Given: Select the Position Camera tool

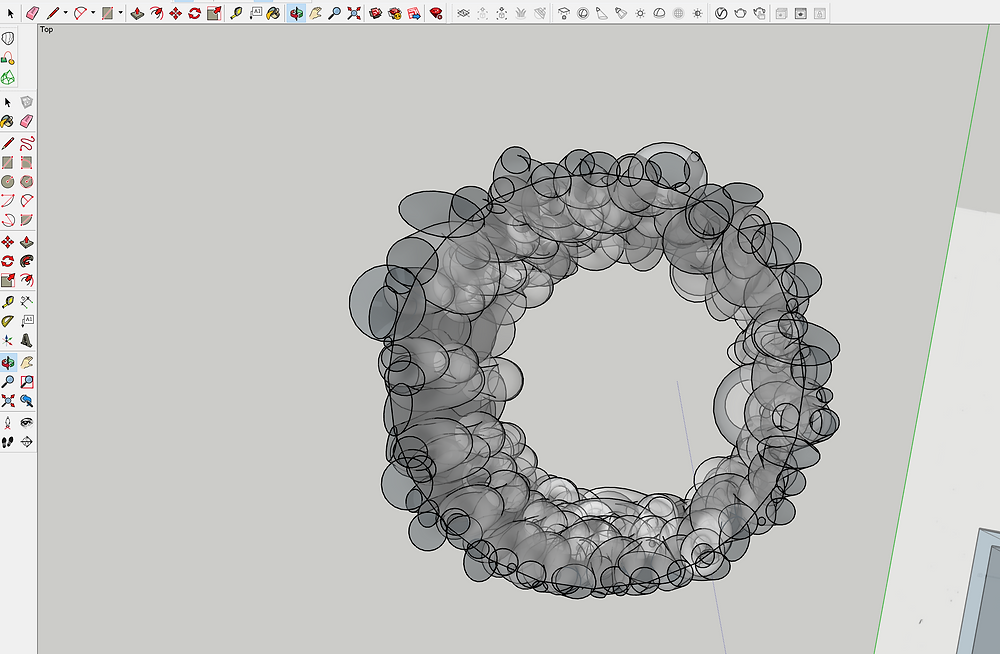Looking at the screenshot, I should point(8,422).
